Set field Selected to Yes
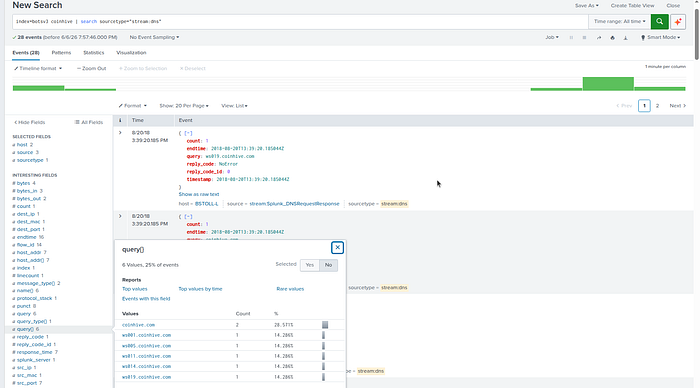 point(309,265)
